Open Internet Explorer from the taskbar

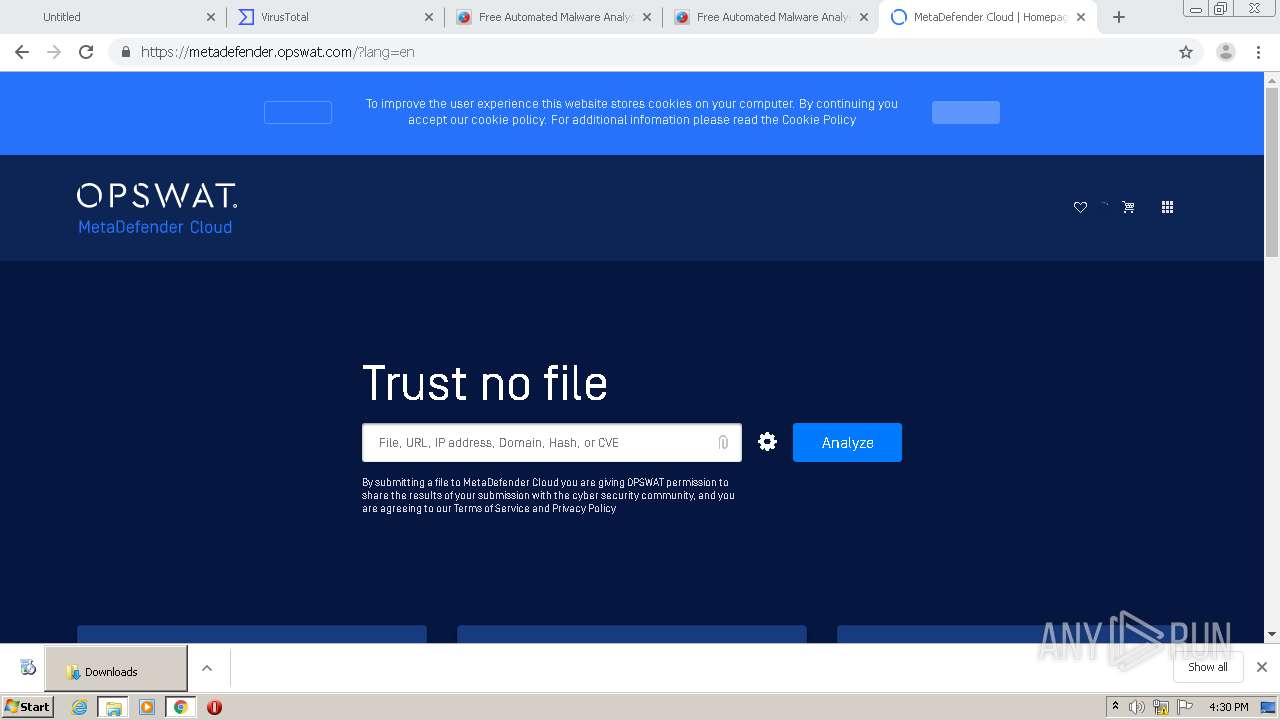coord(80,707)
